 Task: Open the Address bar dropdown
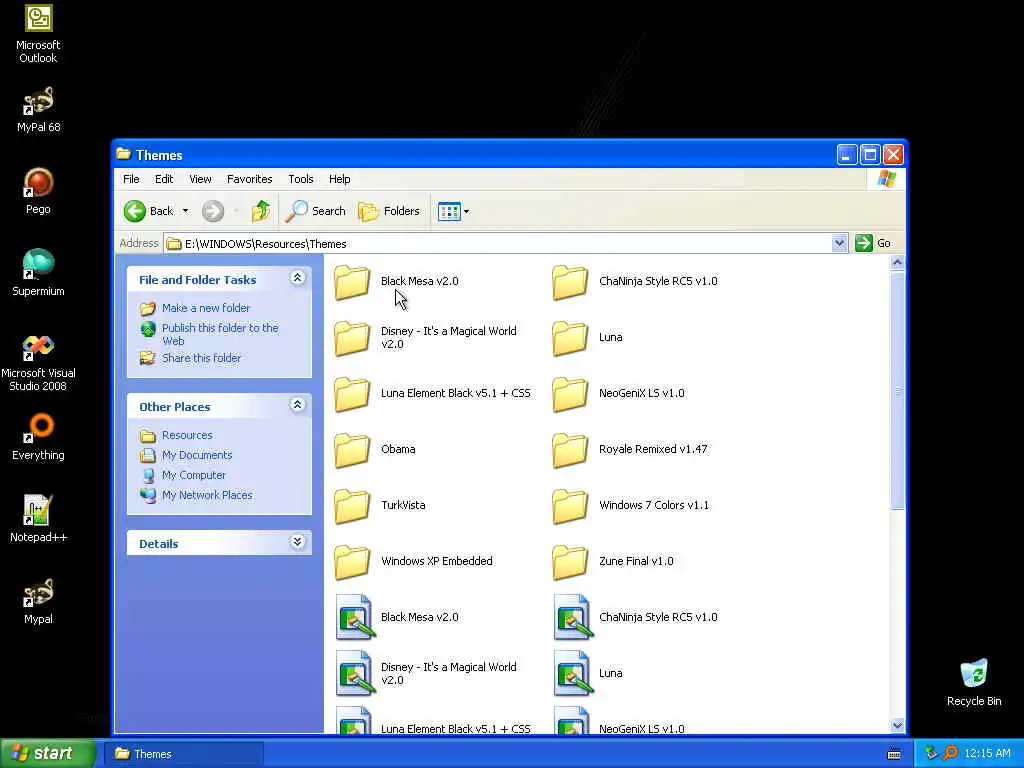click(839, 244)
